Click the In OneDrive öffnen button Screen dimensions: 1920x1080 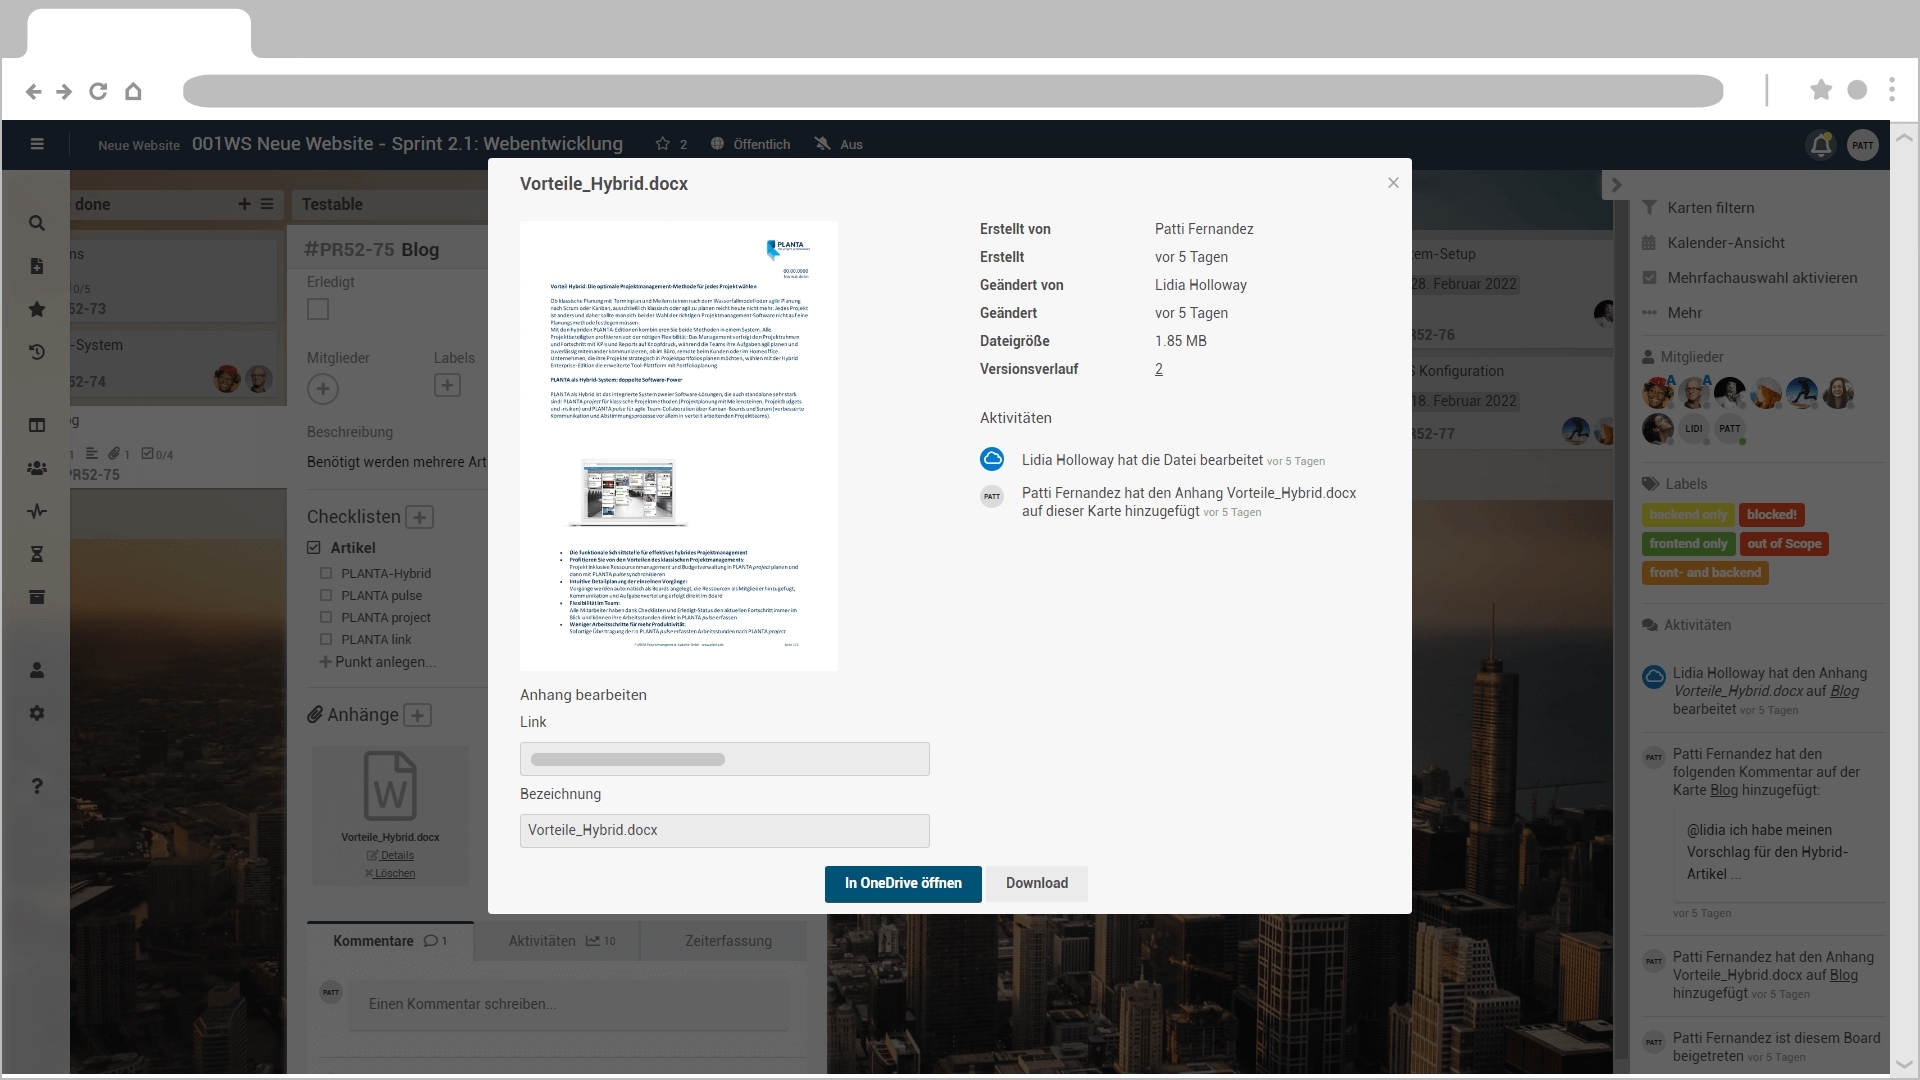click(902, 883)
